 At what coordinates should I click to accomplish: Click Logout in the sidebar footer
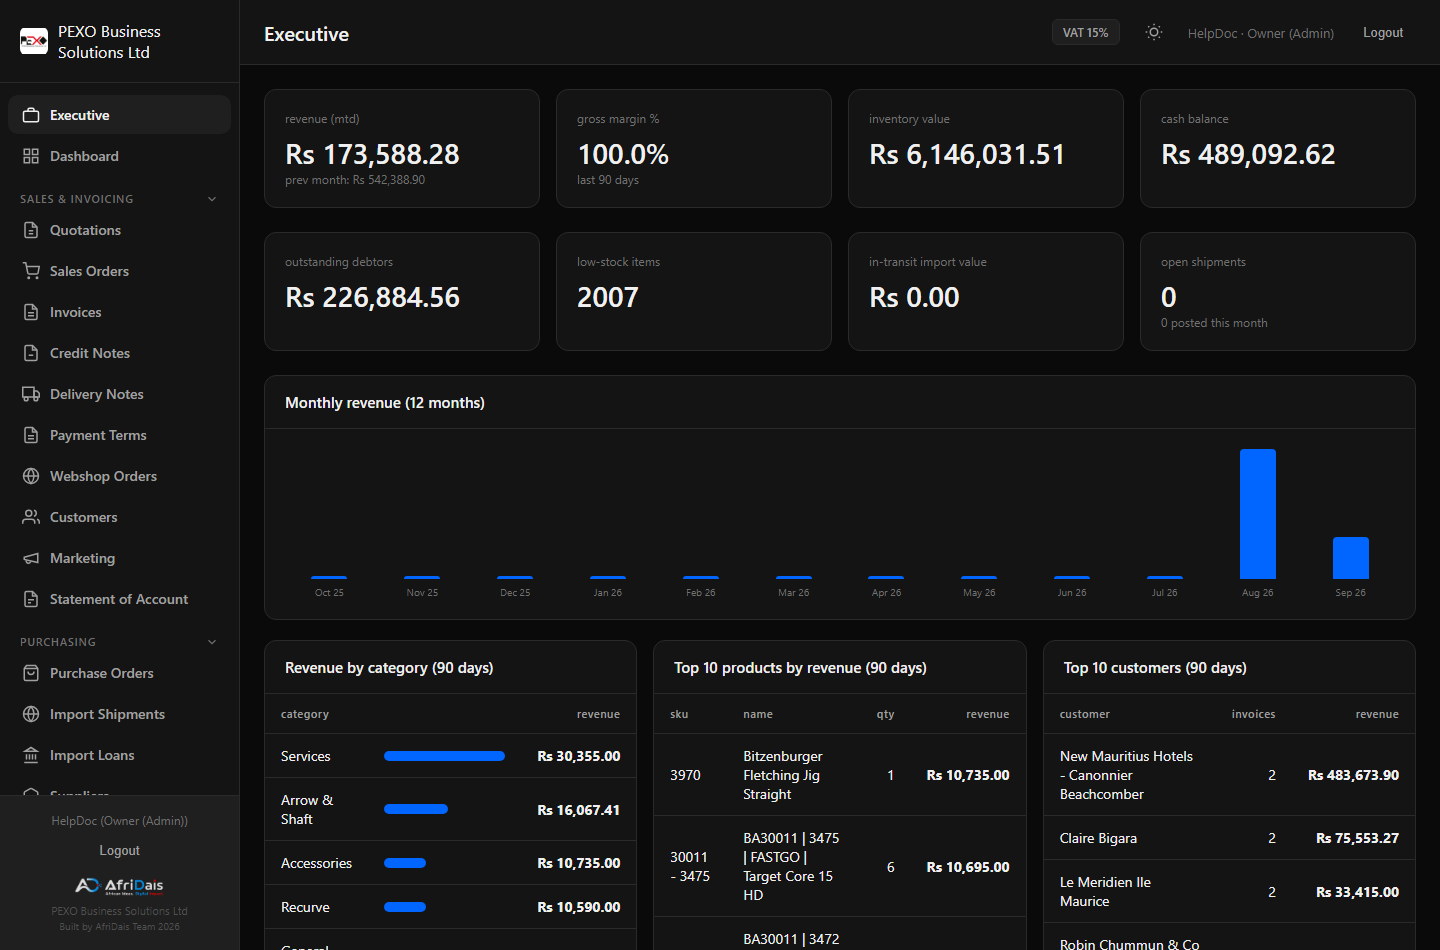pyautogui.click(x=119, y=850)
